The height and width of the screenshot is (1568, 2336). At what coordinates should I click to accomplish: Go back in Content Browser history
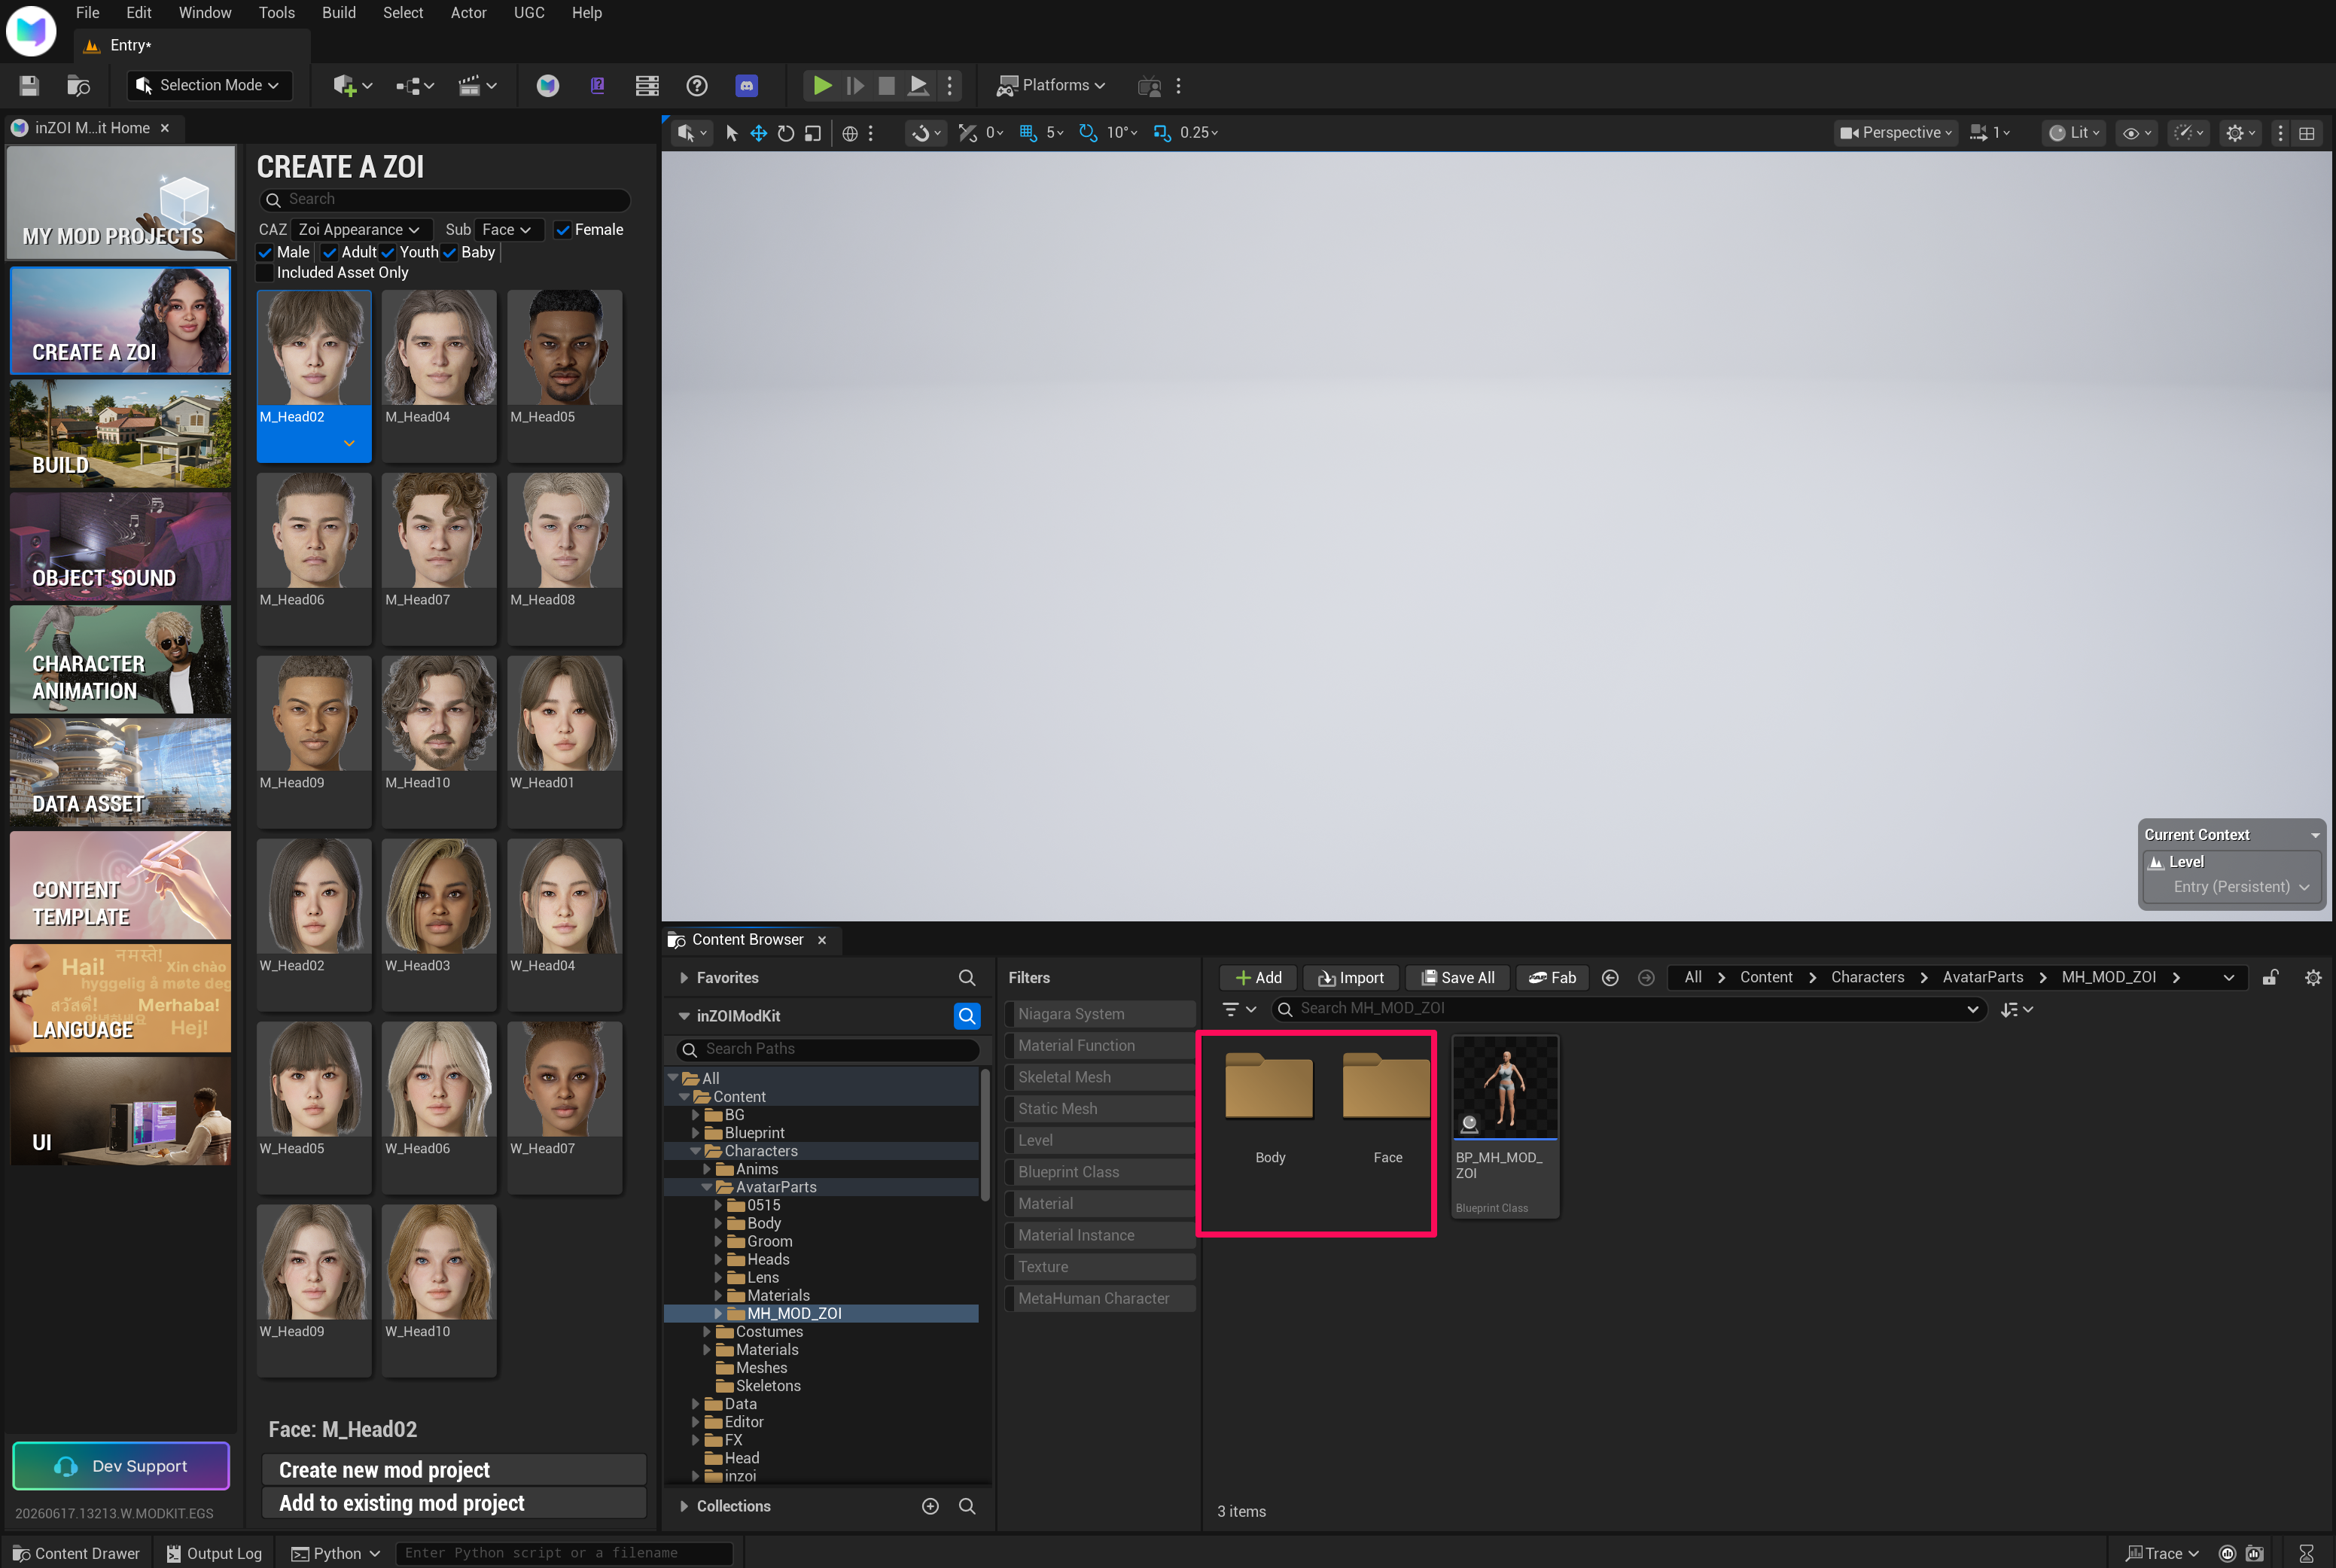tap(1610, 978)
